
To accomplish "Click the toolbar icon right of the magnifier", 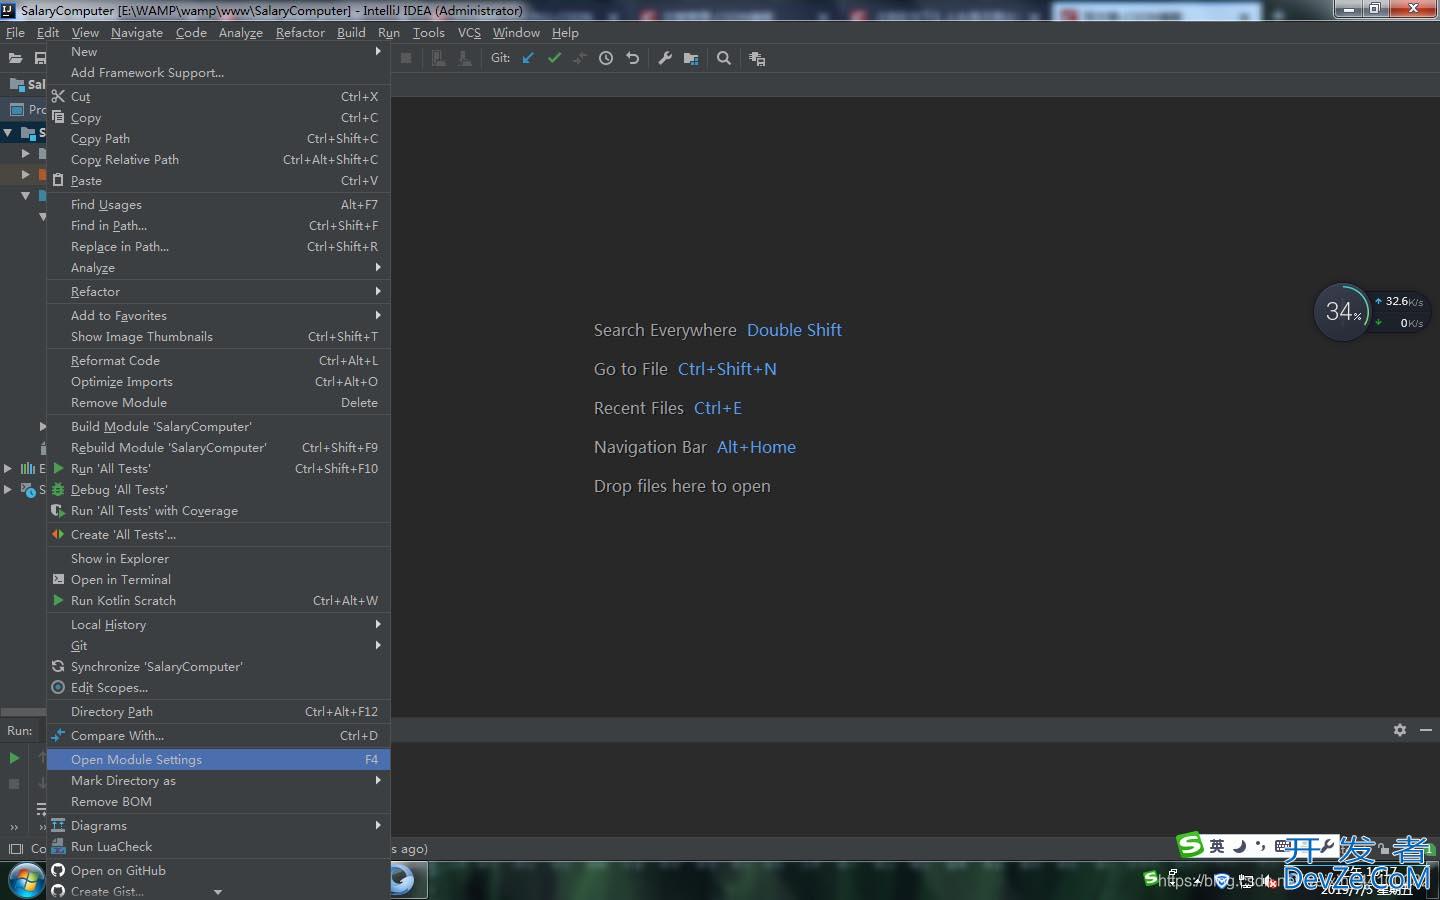I will 757,59.
